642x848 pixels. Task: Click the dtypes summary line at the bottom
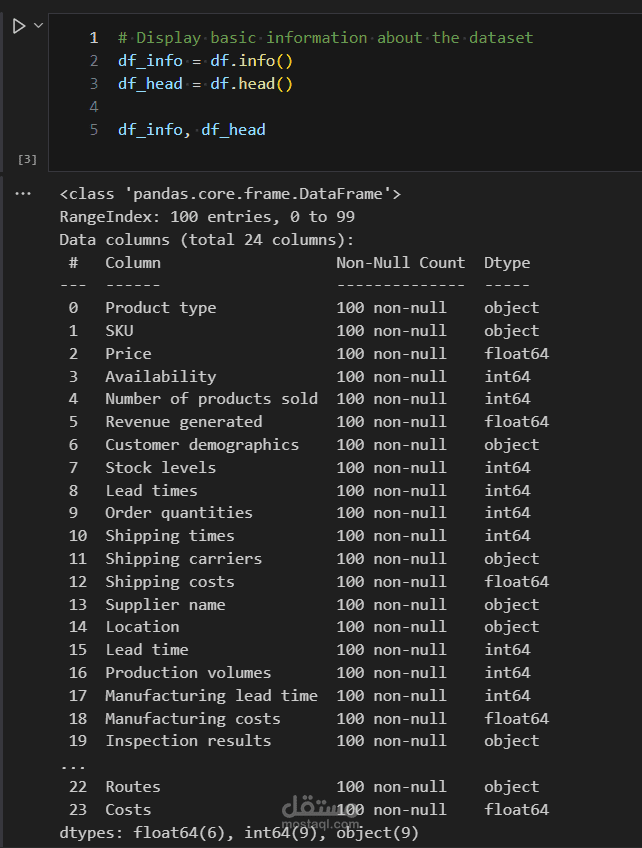click(239, 832)
